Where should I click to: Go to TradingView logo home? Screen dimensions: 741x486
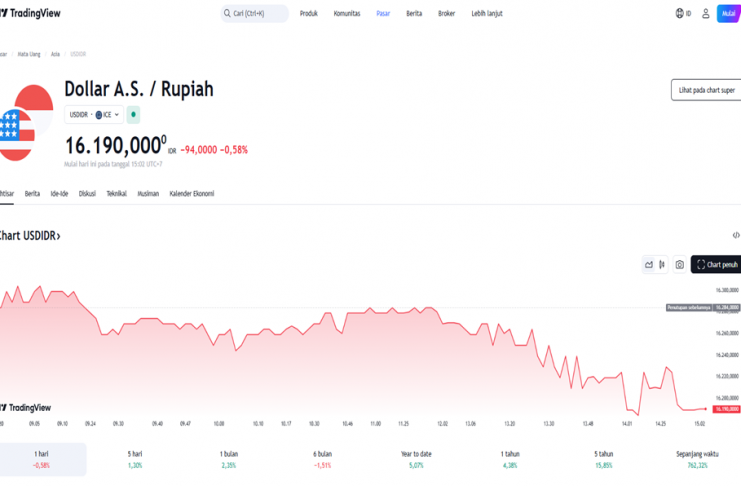(x=37, y=13)
